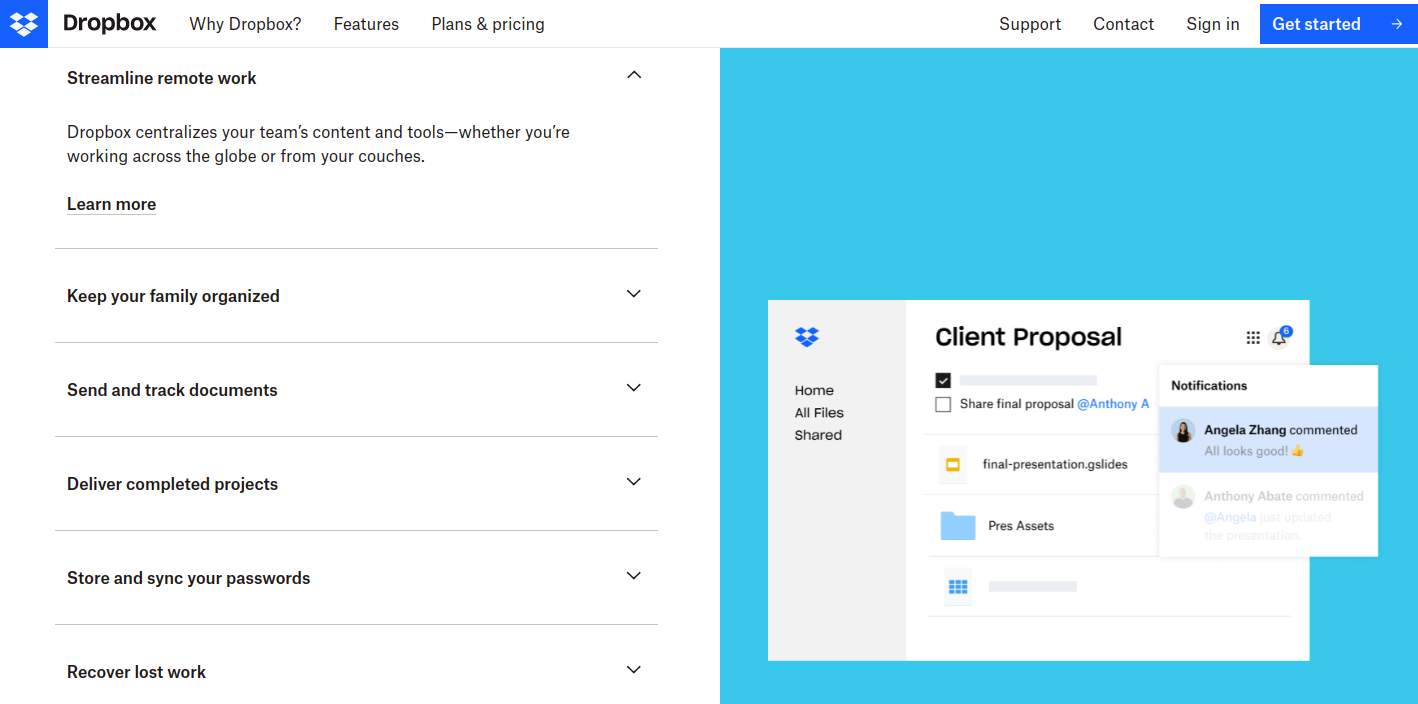Click the notification bell icon with badge
This screenshot has height=704, width=1418.
pos(1280,337)
